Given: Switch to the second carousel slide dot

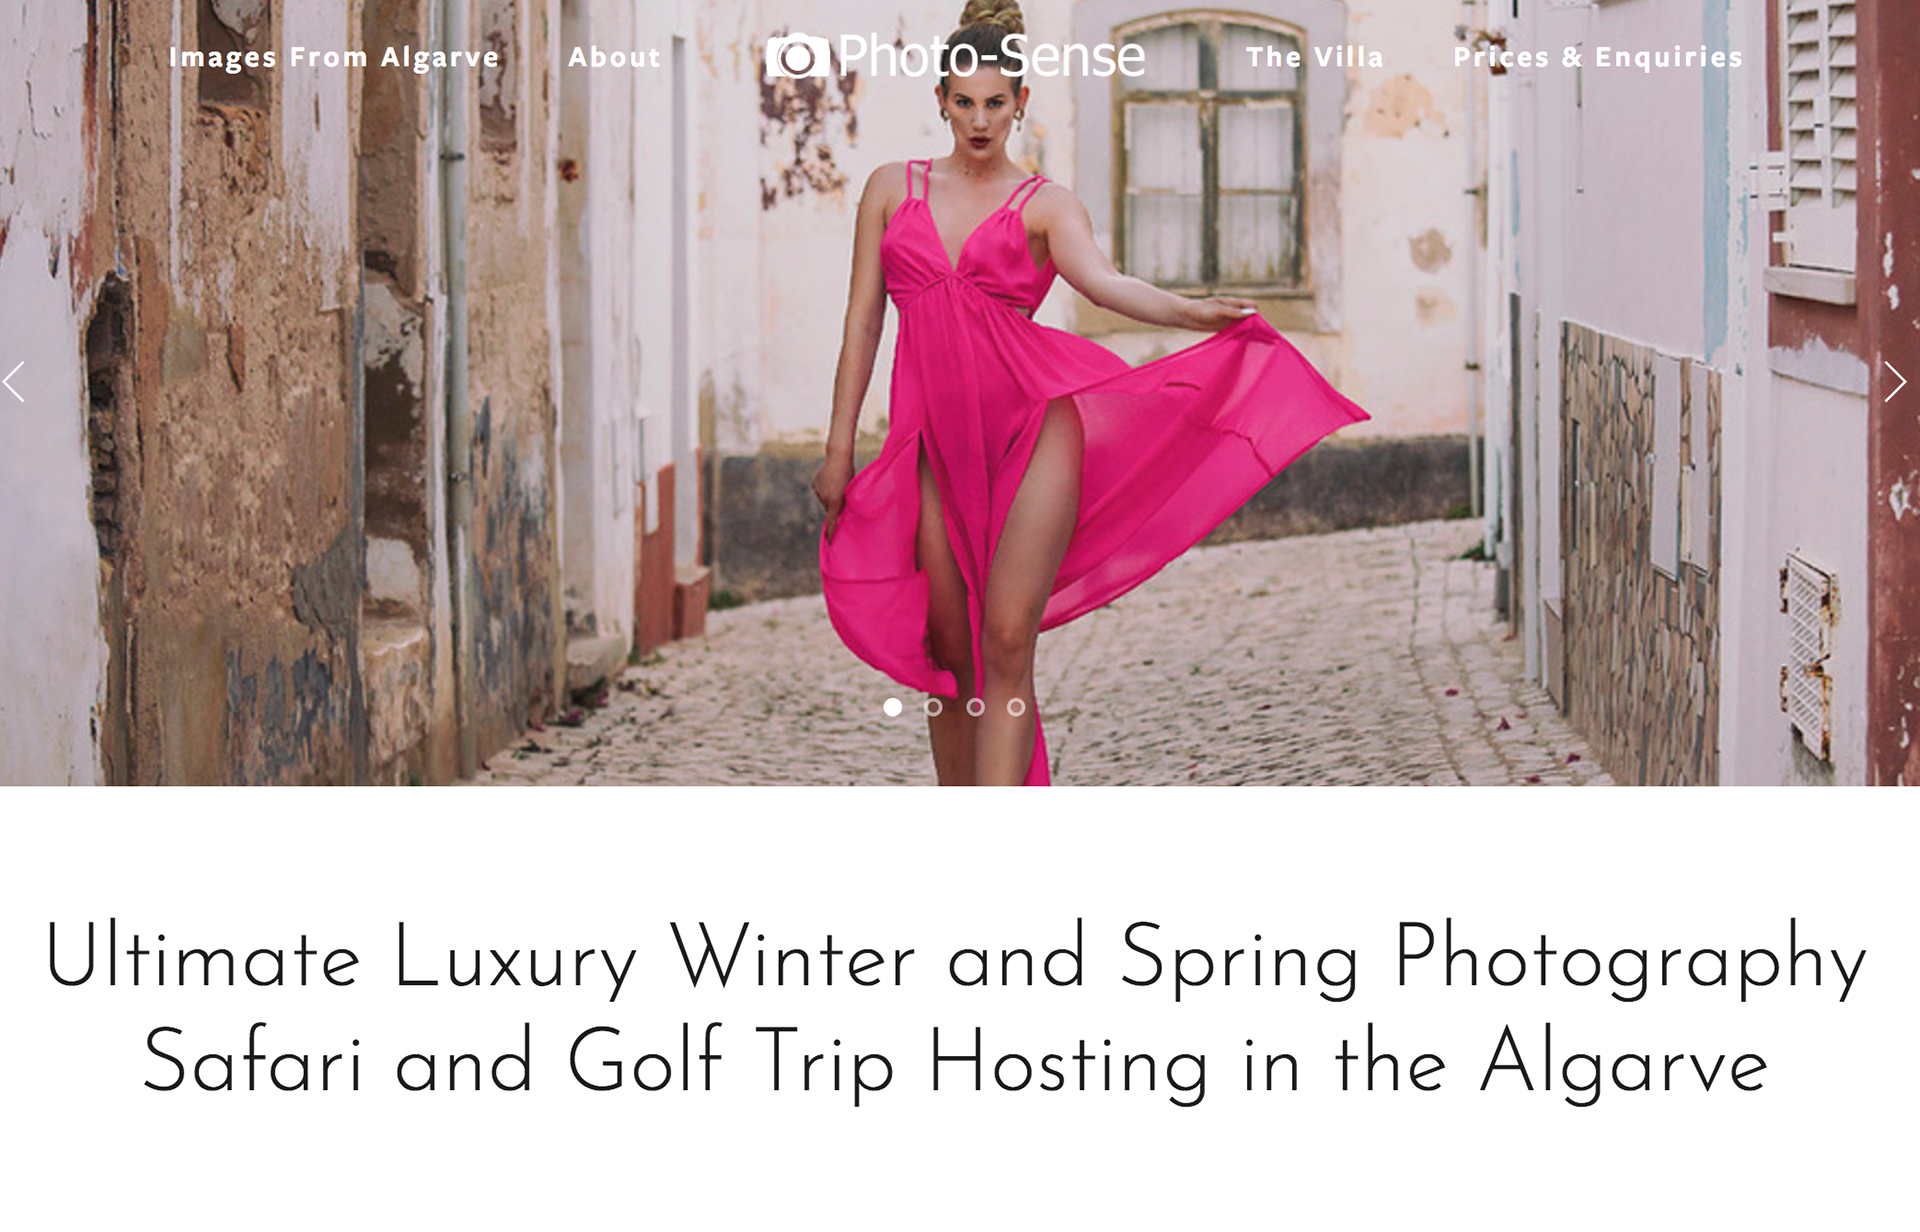Looking at the screenshot, I should point(933,707).
